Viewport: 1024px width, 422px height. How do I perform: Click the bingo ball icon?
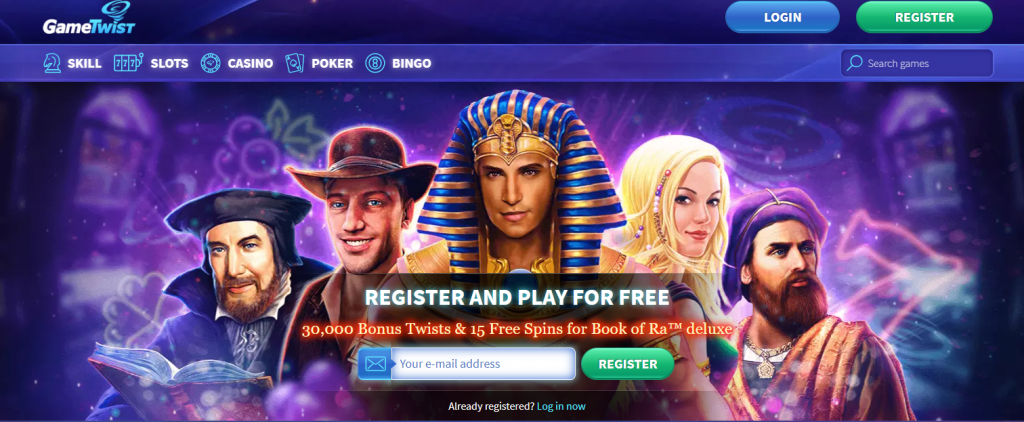(x=375, y=63)
